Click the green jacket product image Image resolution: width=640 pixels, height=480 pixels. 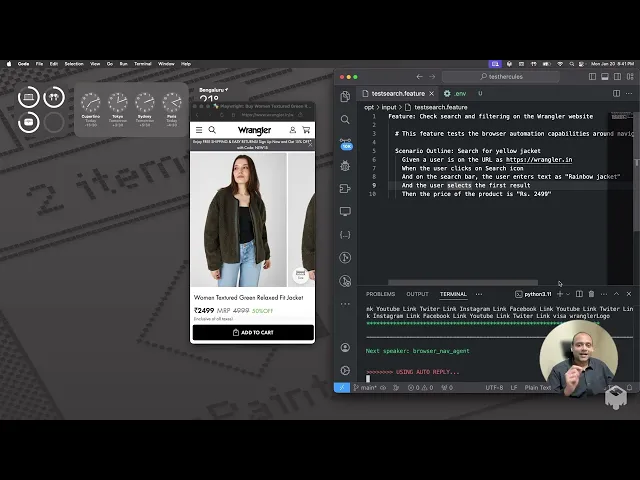click(239, 220)
